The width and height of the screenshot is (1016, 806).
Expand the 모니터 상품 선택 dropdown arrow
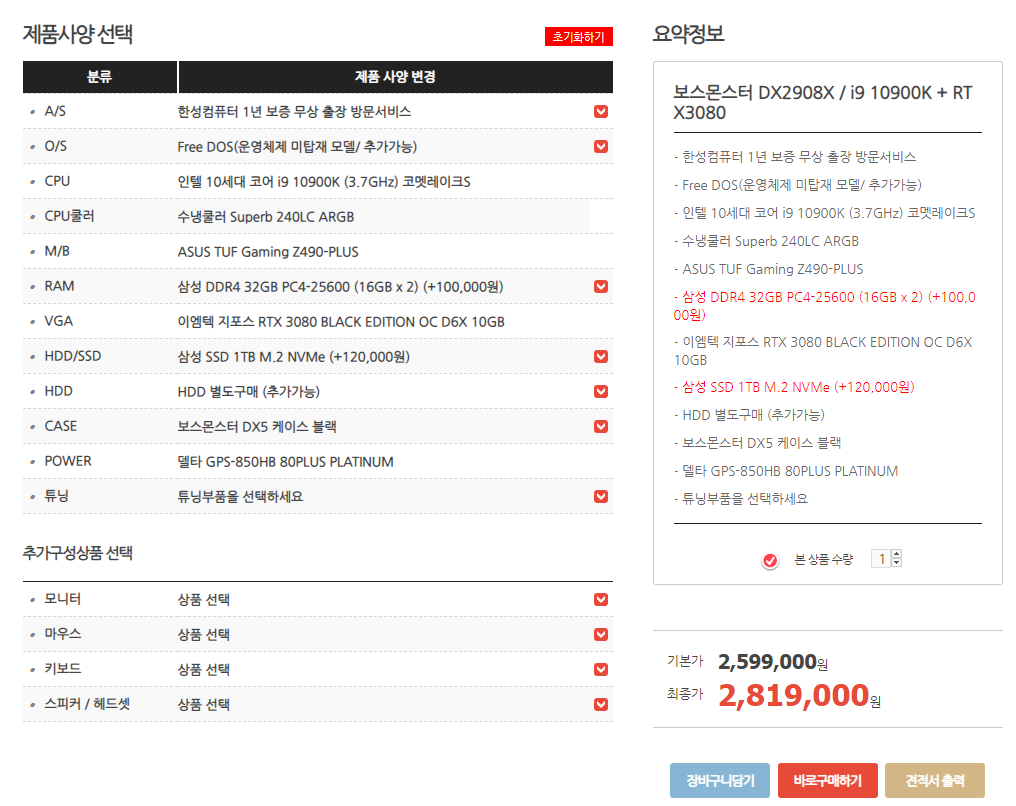[601, 599]
